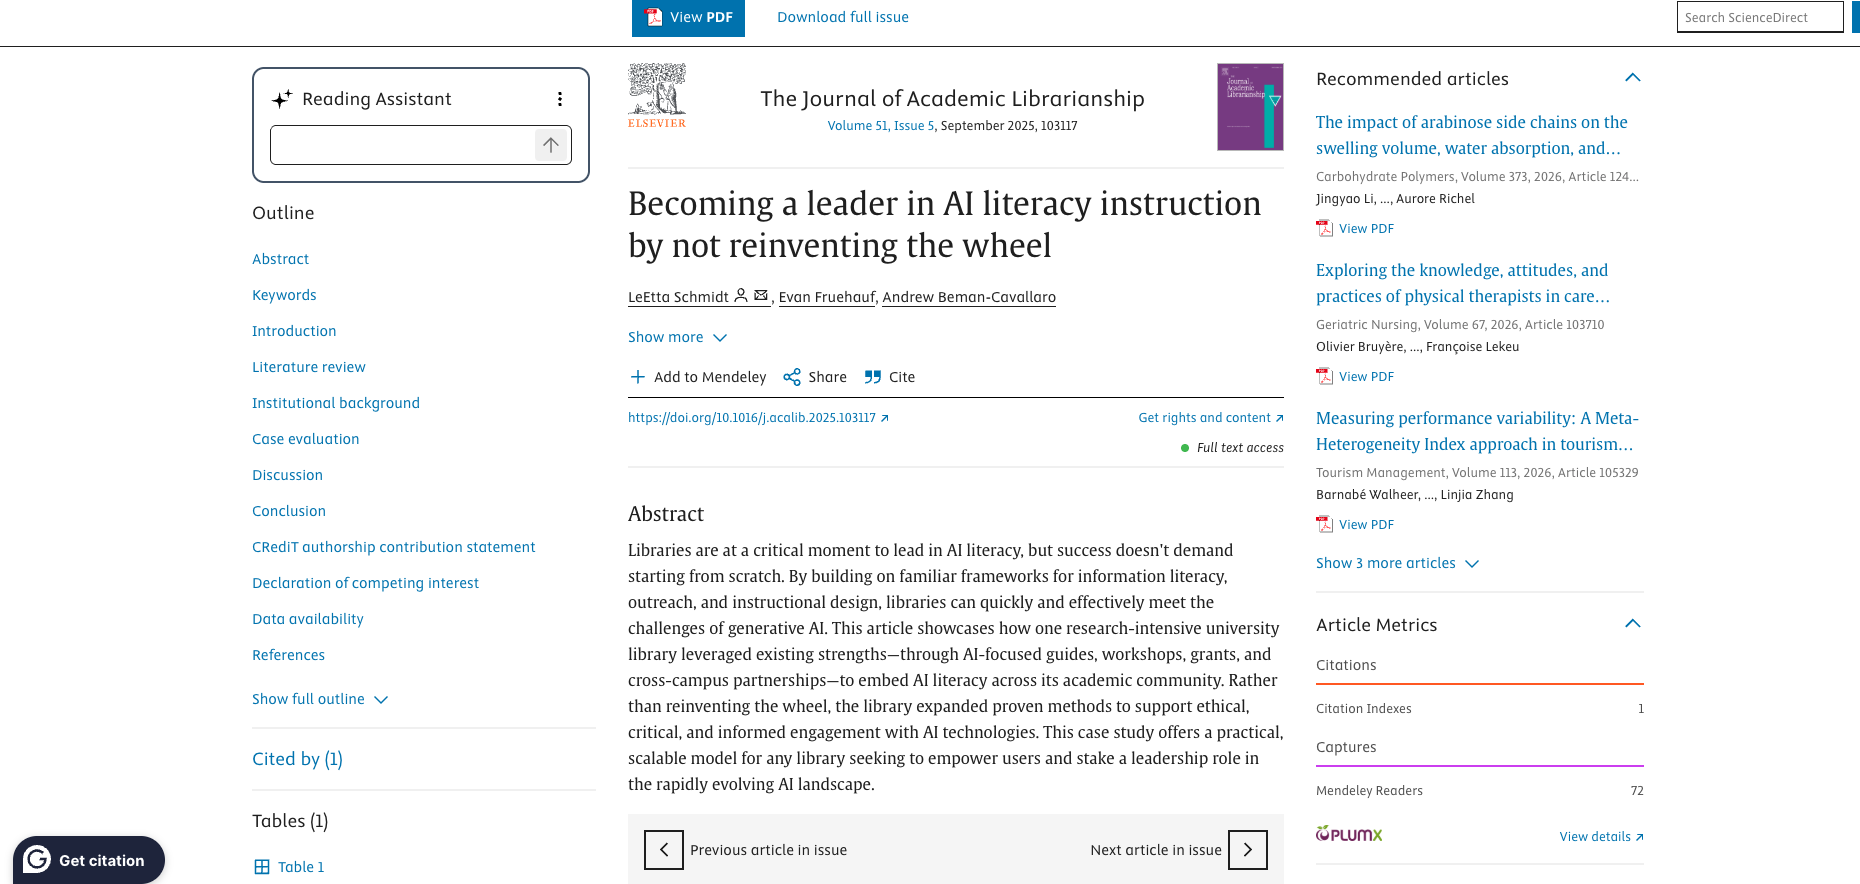Click the Search ScienceDirect field

[x=1760, y=17]
